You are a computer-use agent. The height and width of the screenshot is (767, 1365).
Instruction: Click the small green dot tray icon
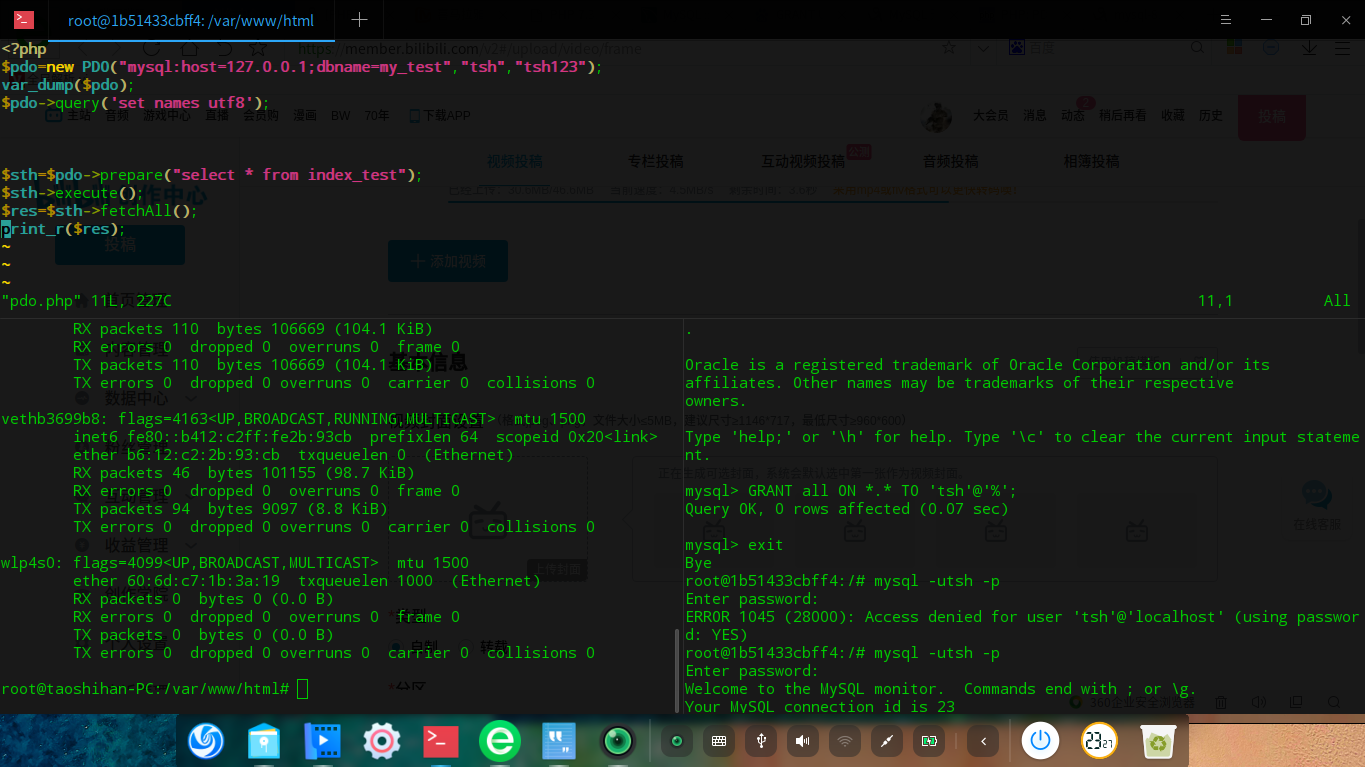(677, 741)
